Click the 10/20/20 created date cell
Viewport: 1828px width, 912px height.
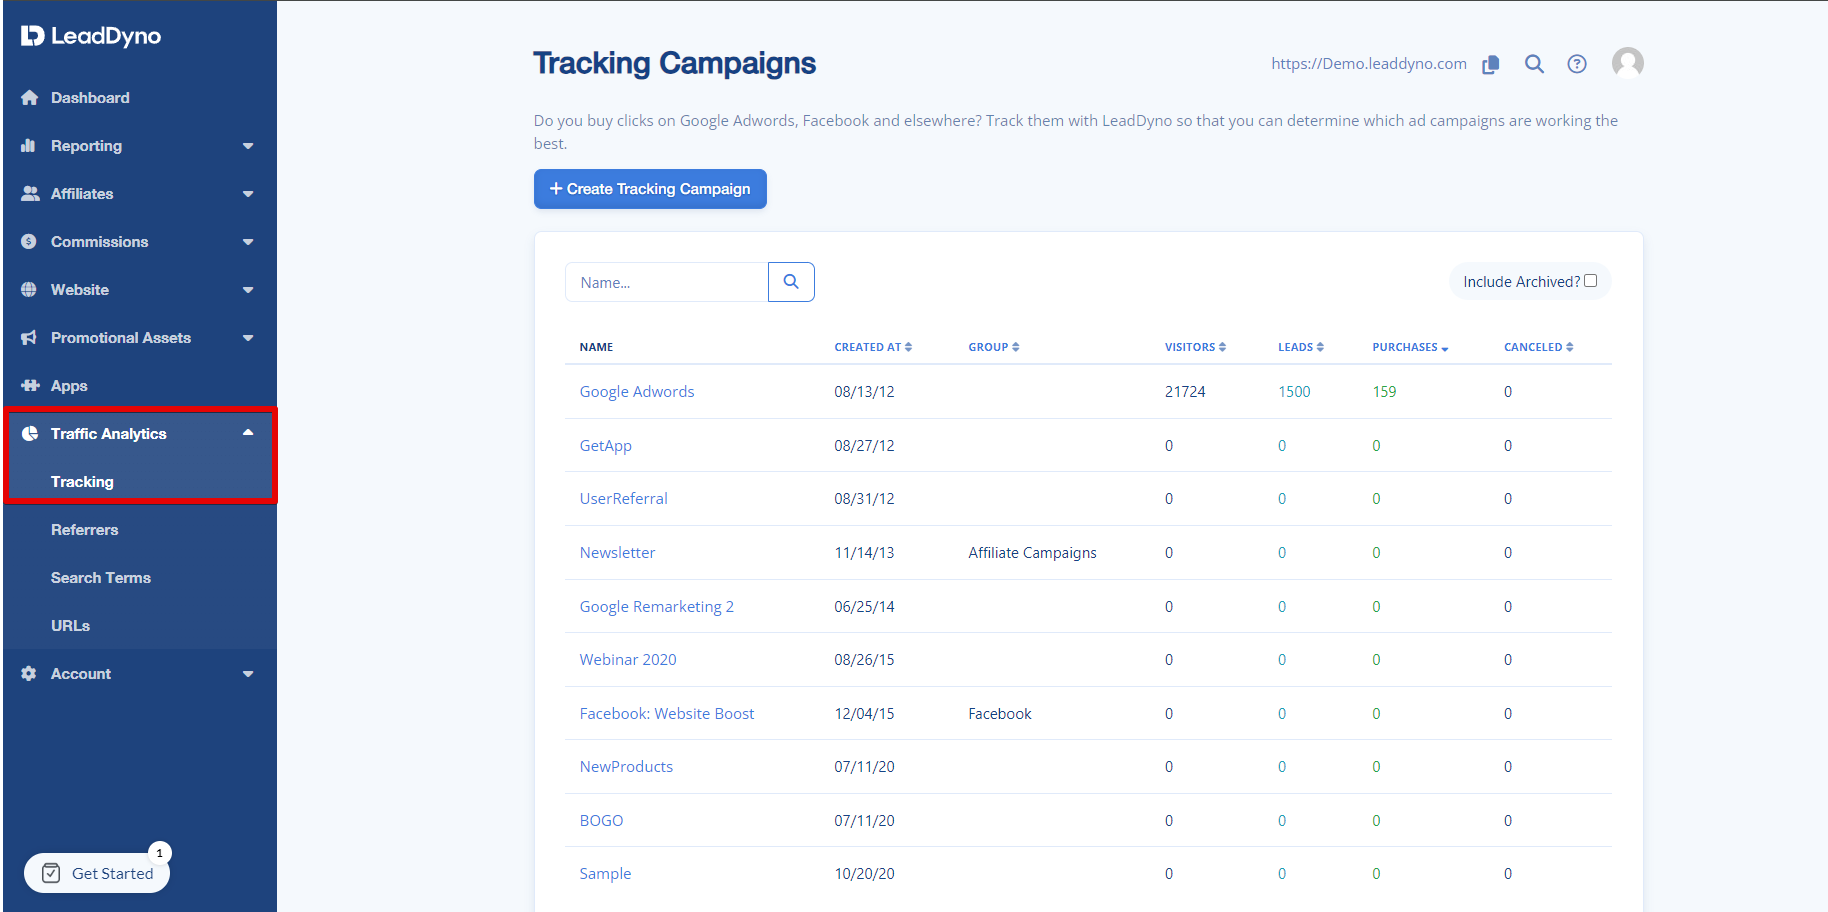point(865,874)
